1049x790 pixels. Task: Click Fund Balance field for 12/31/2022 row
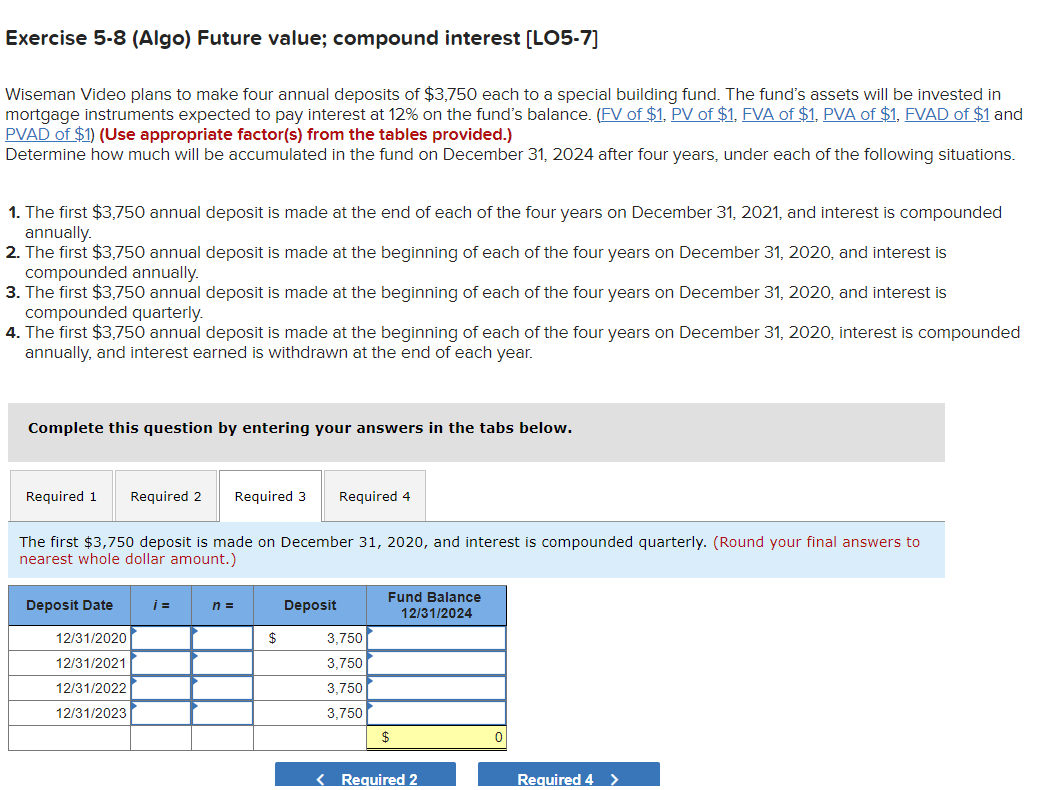[436, 688]
